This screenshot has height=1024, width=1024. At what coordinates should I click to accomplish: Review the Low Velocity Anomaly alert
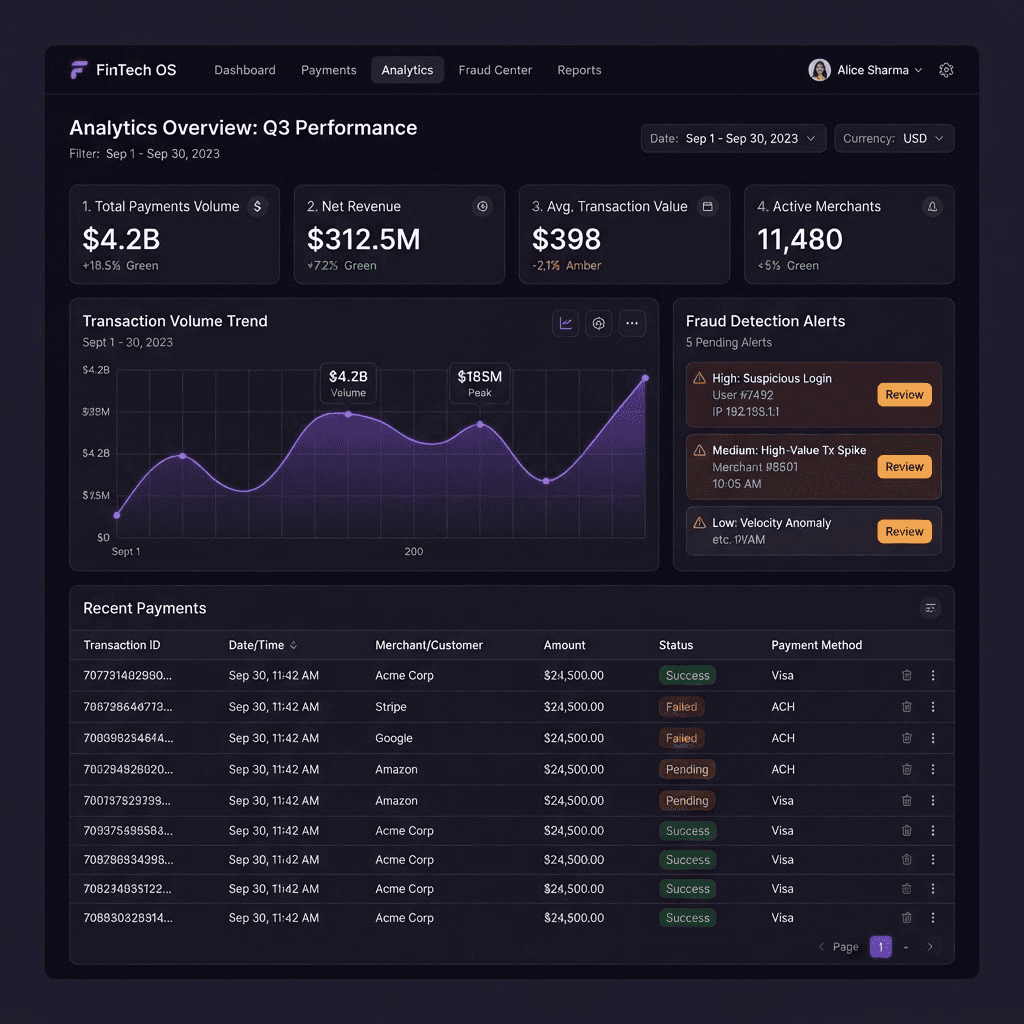coord(904,532)
